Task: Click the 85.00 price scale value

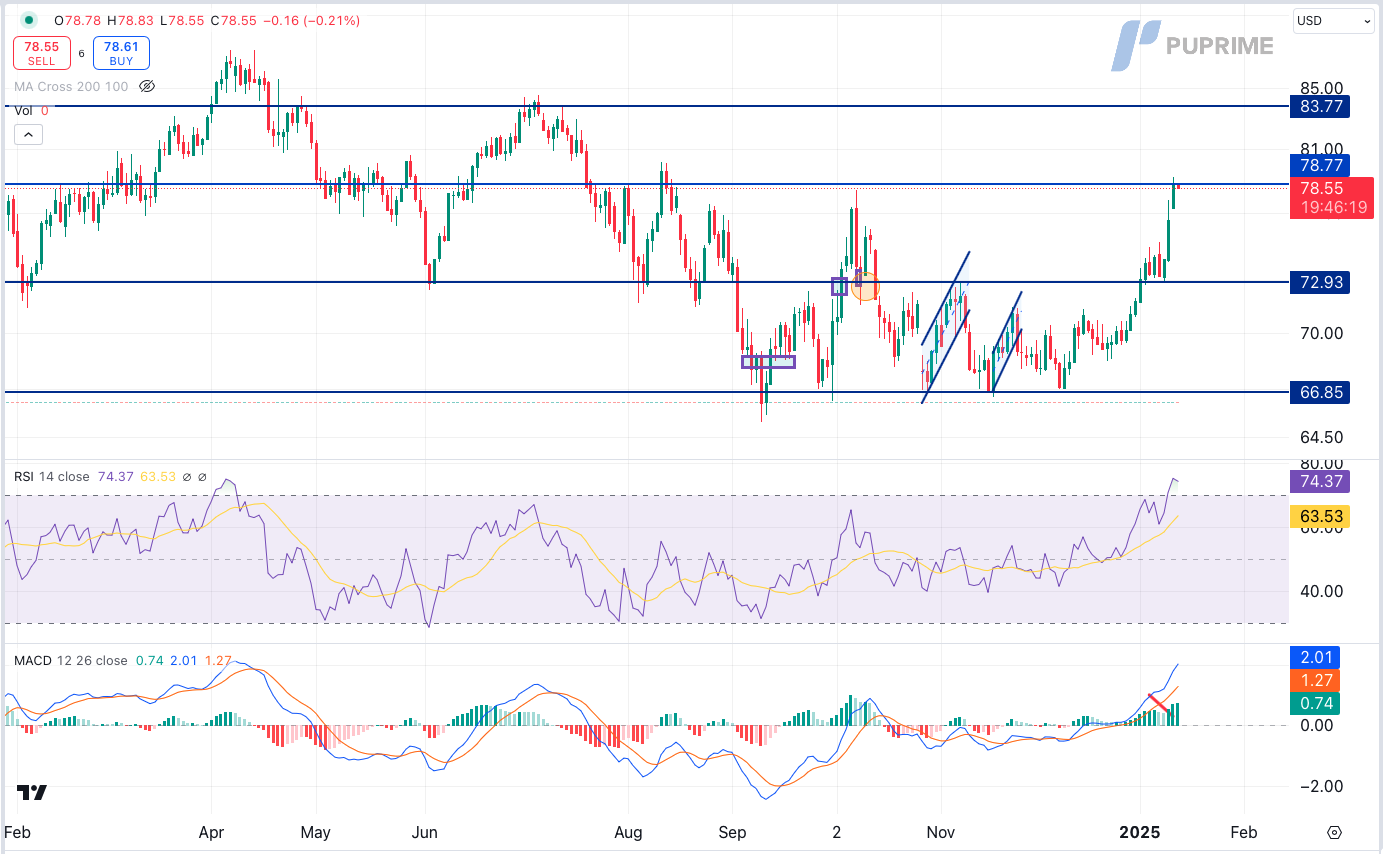Action: click(x=1321, y=89)
